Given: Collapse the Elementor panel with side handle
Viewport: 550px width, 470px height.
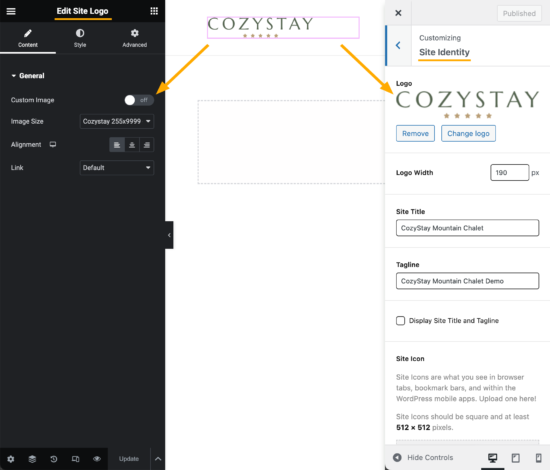Looking at the screenshot, I should click(x=169, y=235).
